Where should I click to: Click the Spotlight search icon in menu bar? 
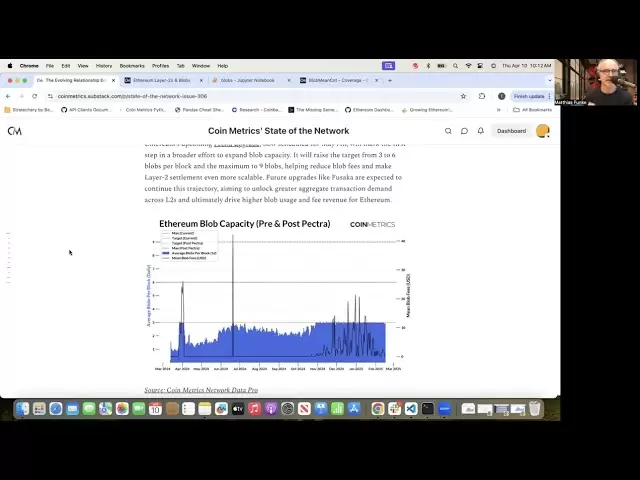click(456, 66)
